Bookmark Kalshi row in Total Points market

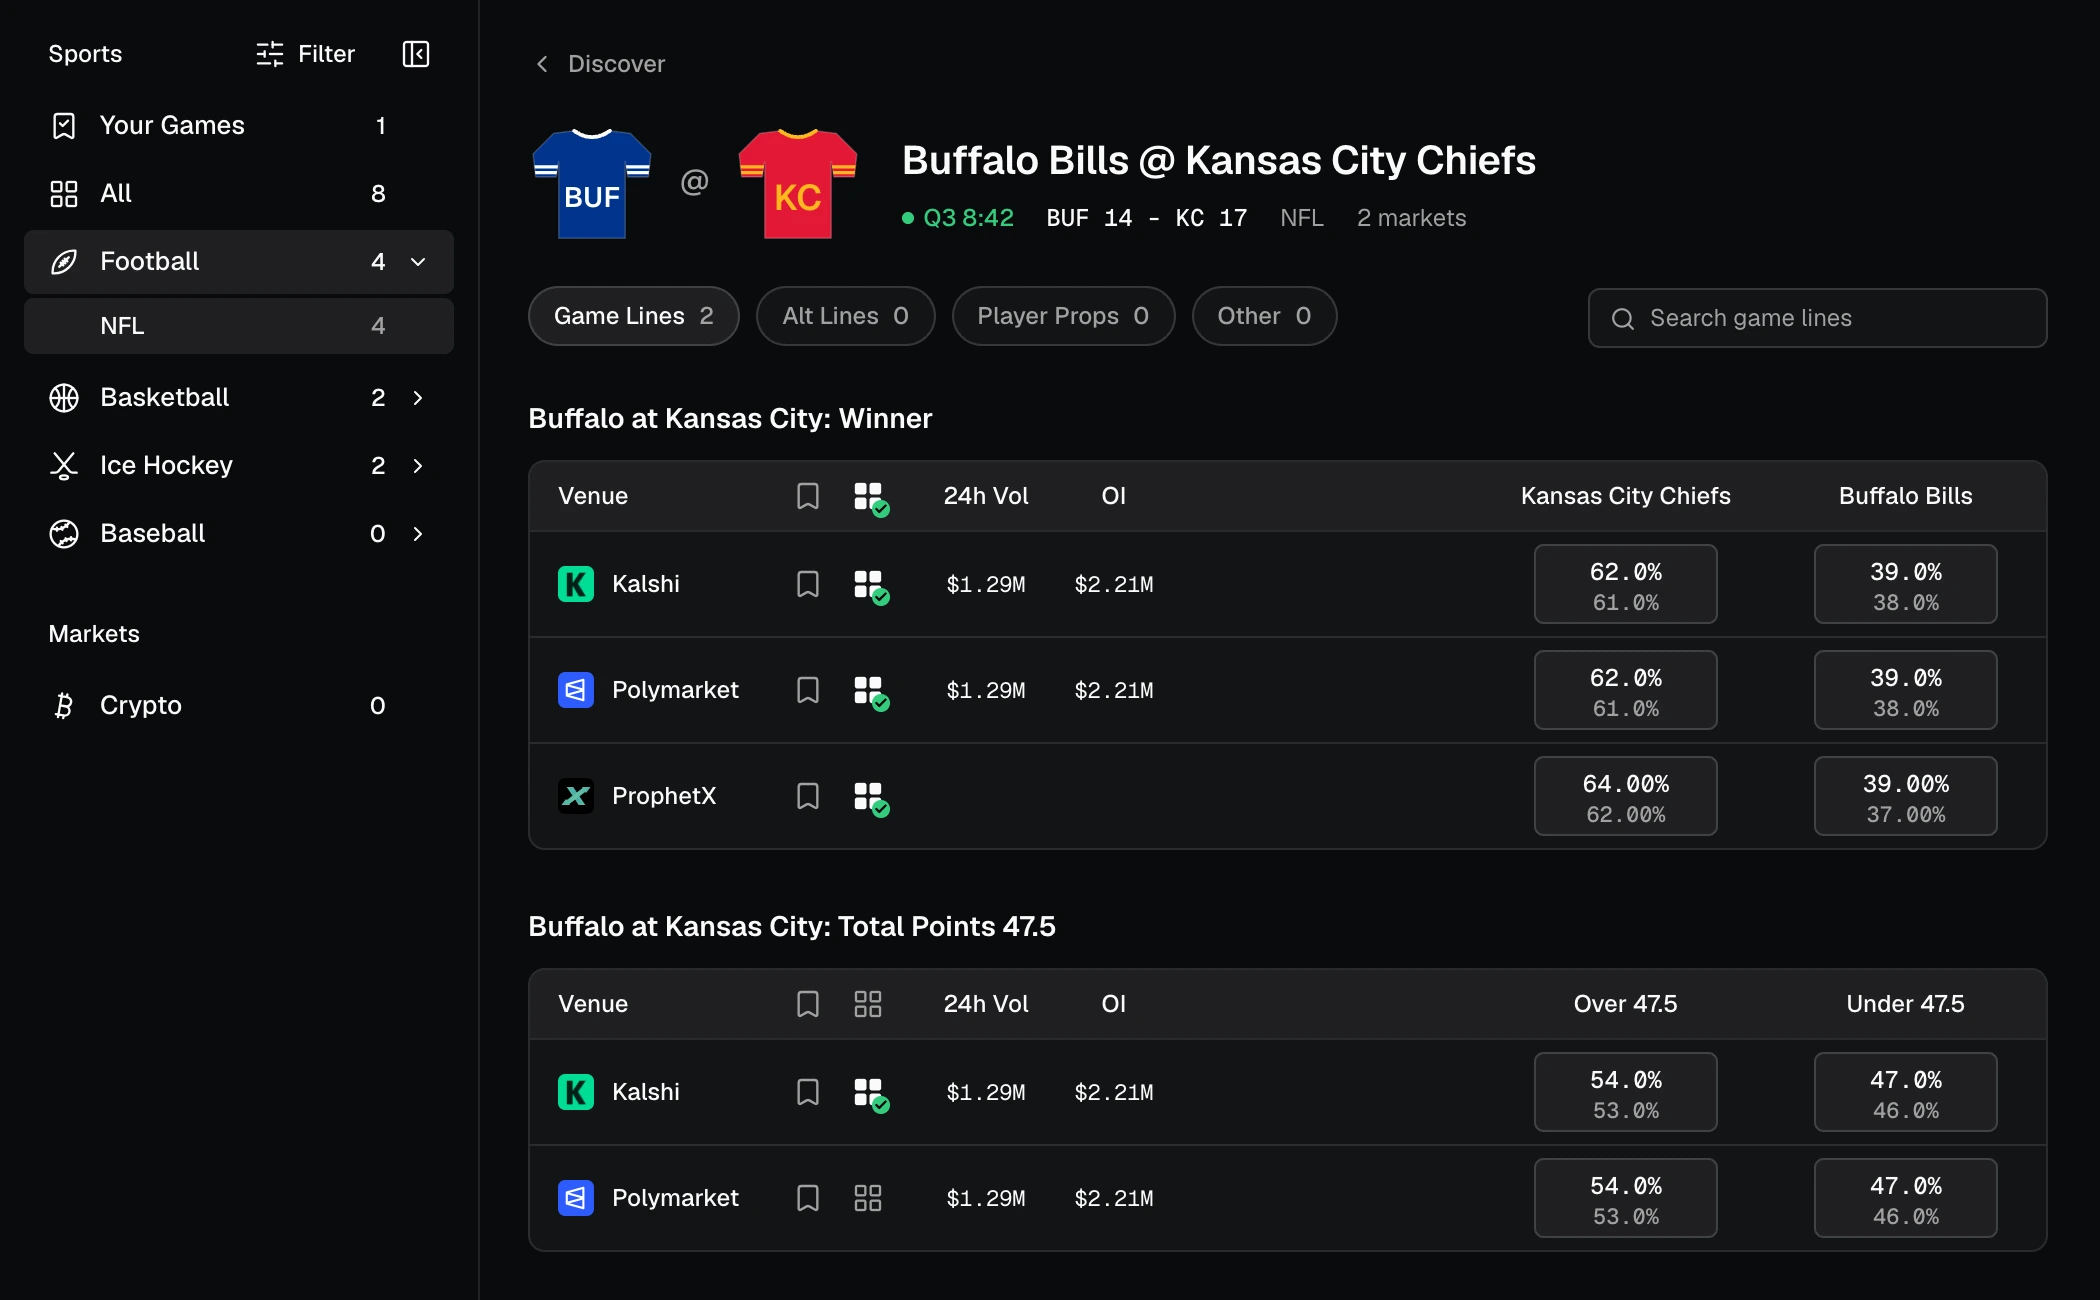(x=808, y=1092)
